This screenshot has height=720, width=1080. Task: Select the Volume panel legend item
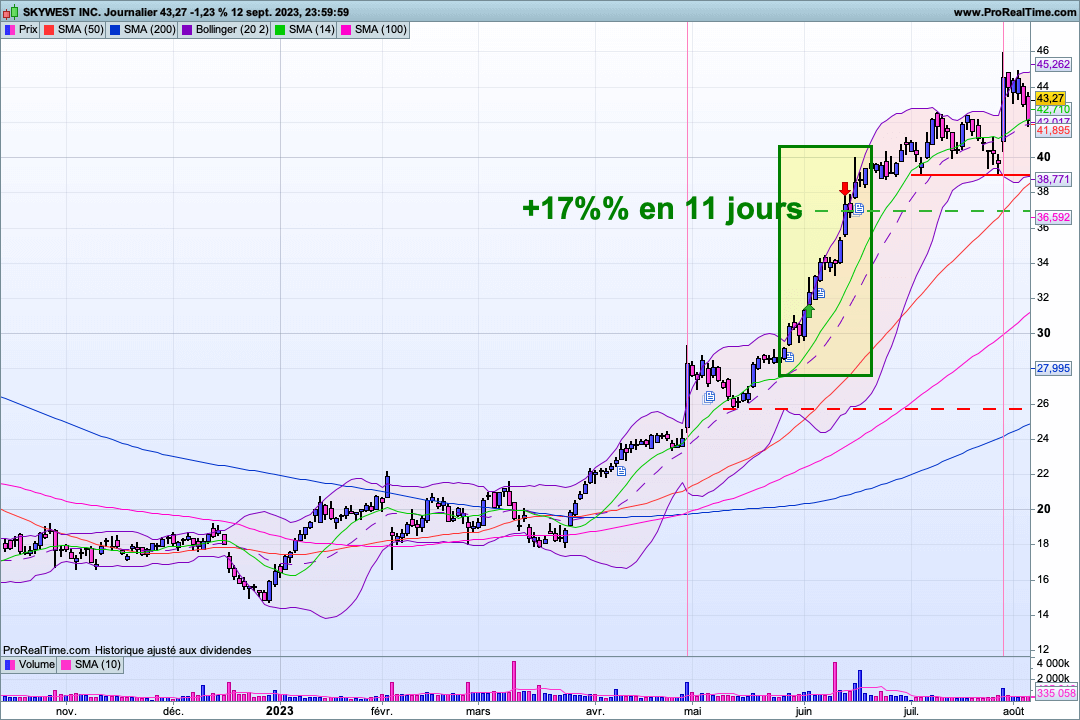(29, 665)
